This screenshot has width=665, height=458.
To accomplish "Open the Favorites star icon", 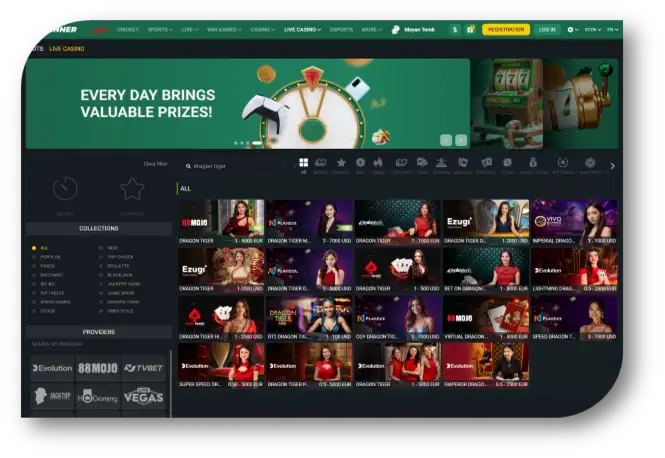I will coord(132,188).
